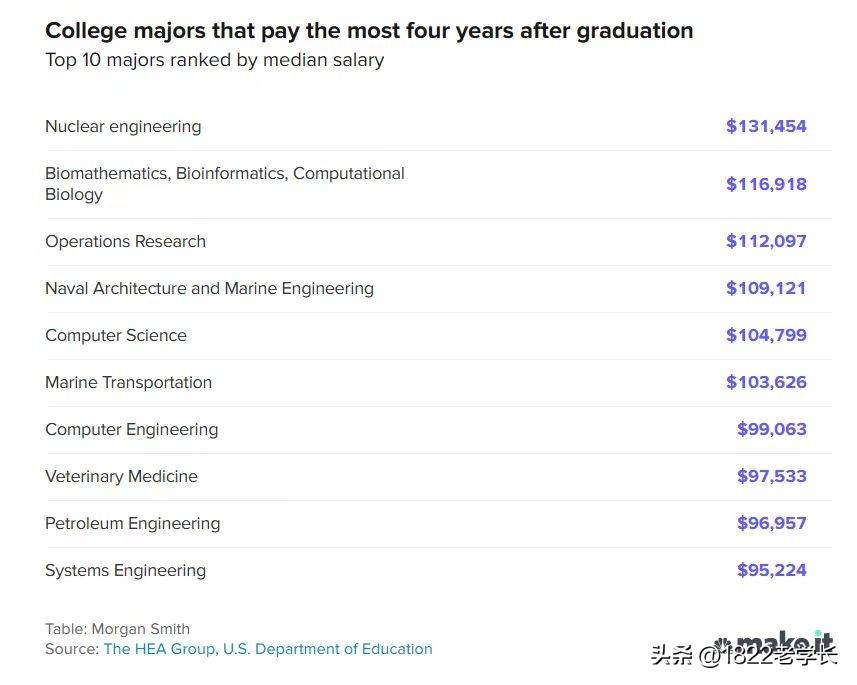Click the $112,097 salary value
Viewport: 857px width, 685px height.
[766, 241]
